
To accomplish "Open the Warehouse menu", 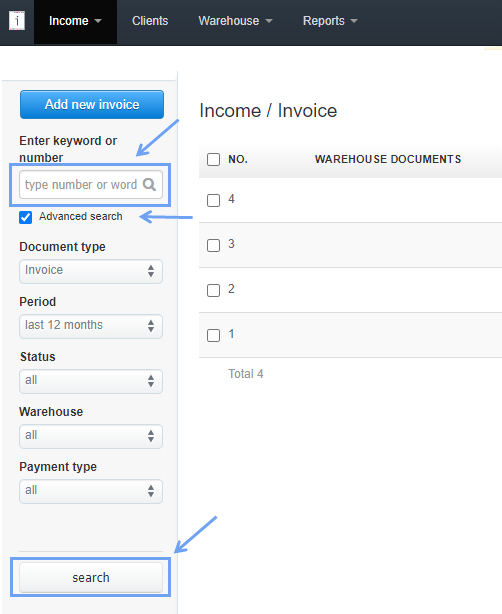I will (235, 21).
